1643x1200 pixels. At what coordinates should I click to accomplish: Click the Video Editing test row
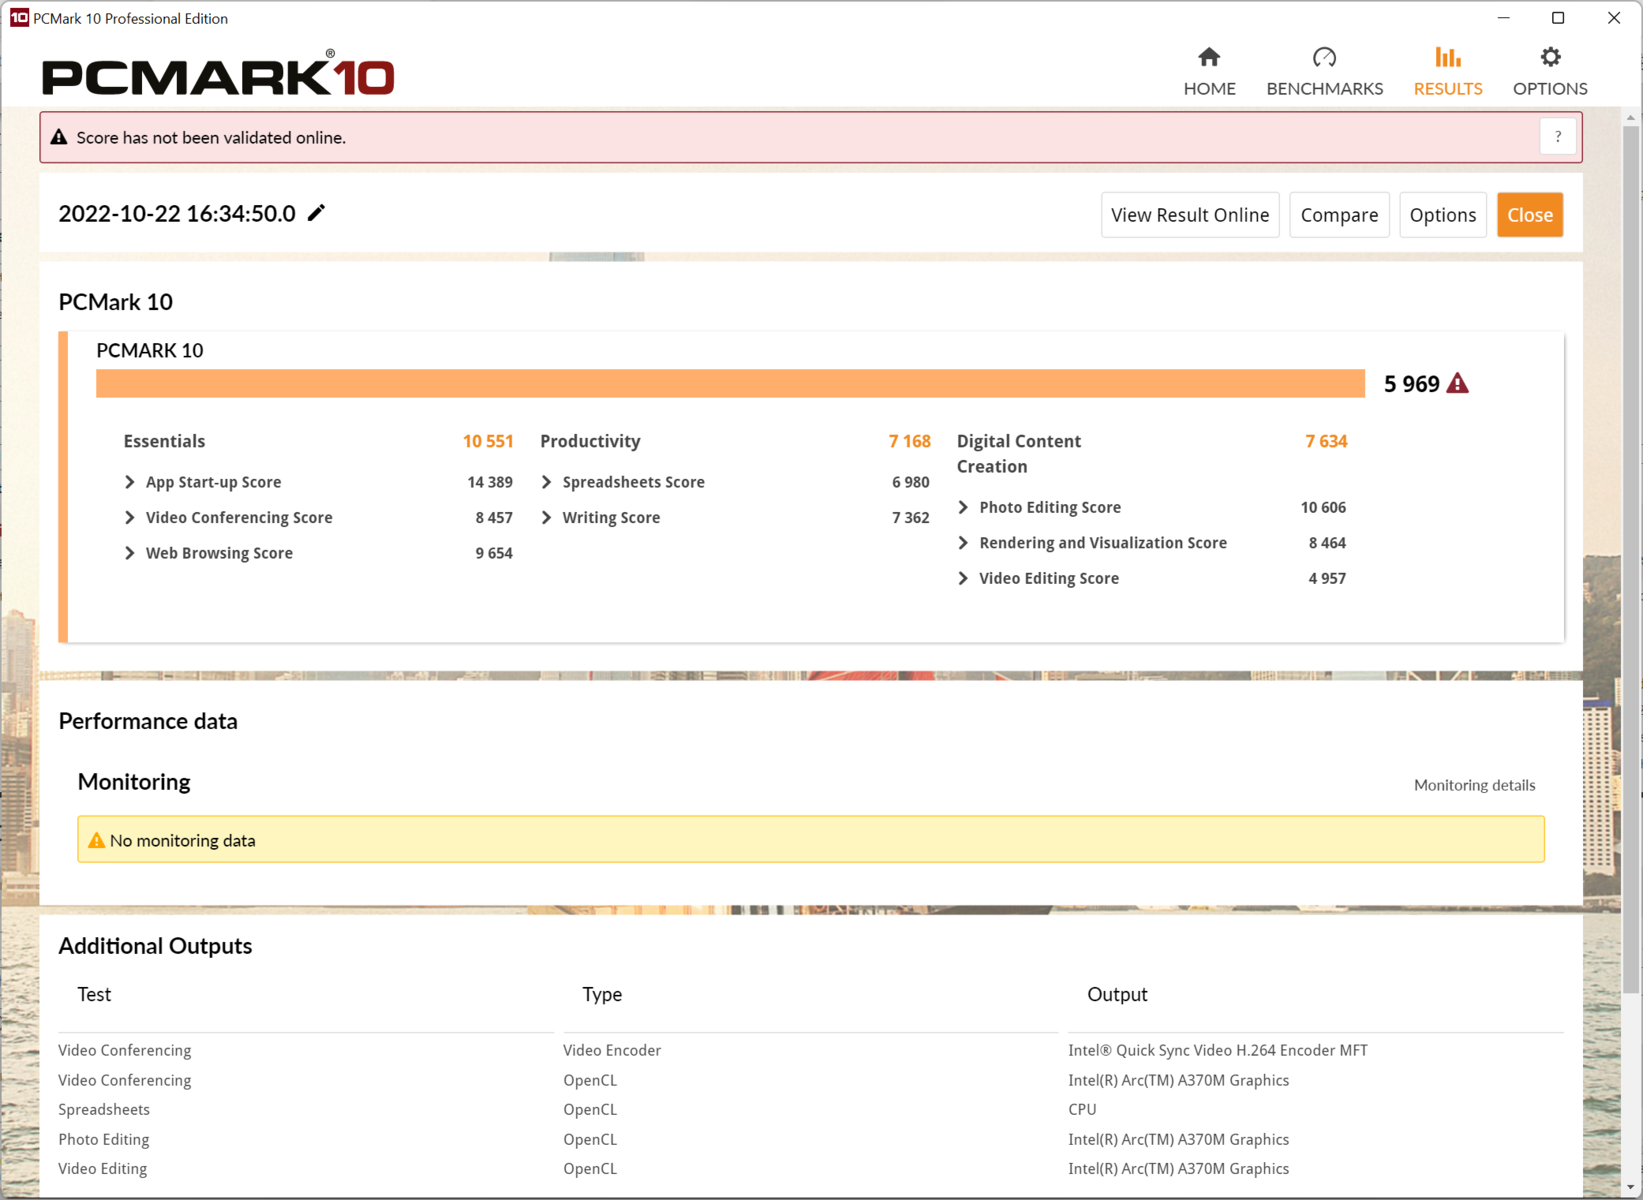point(103,1168)
